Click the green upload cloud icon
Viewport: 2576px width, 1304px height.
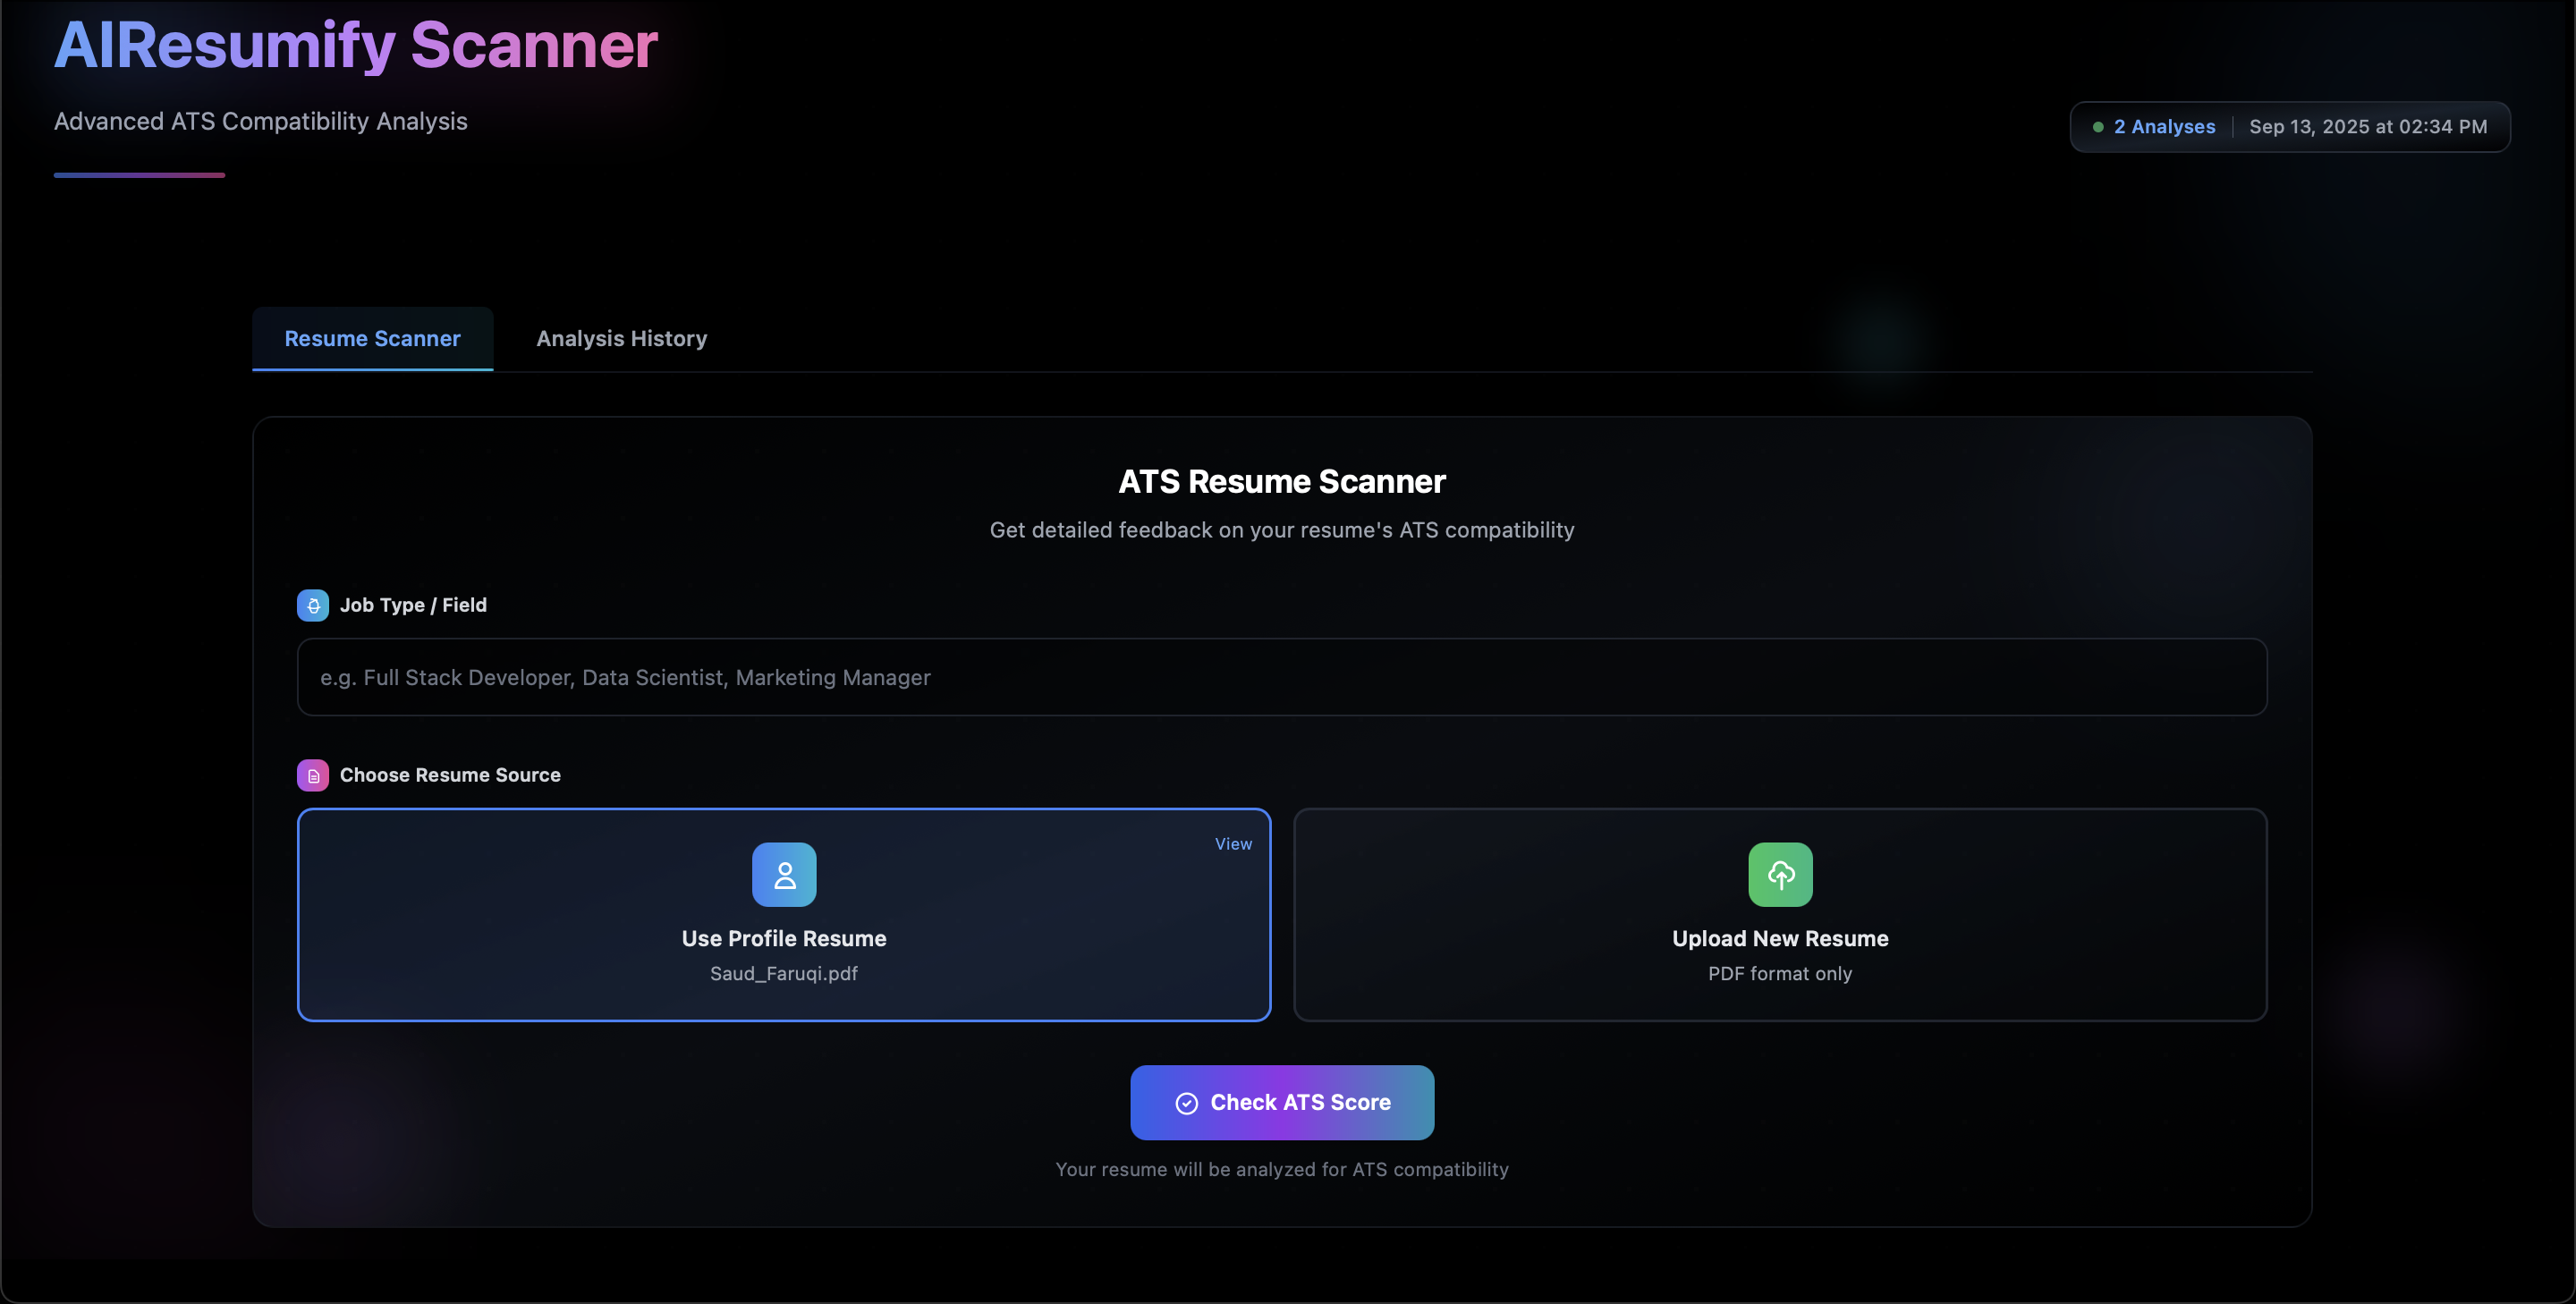tap(1780, 875)
